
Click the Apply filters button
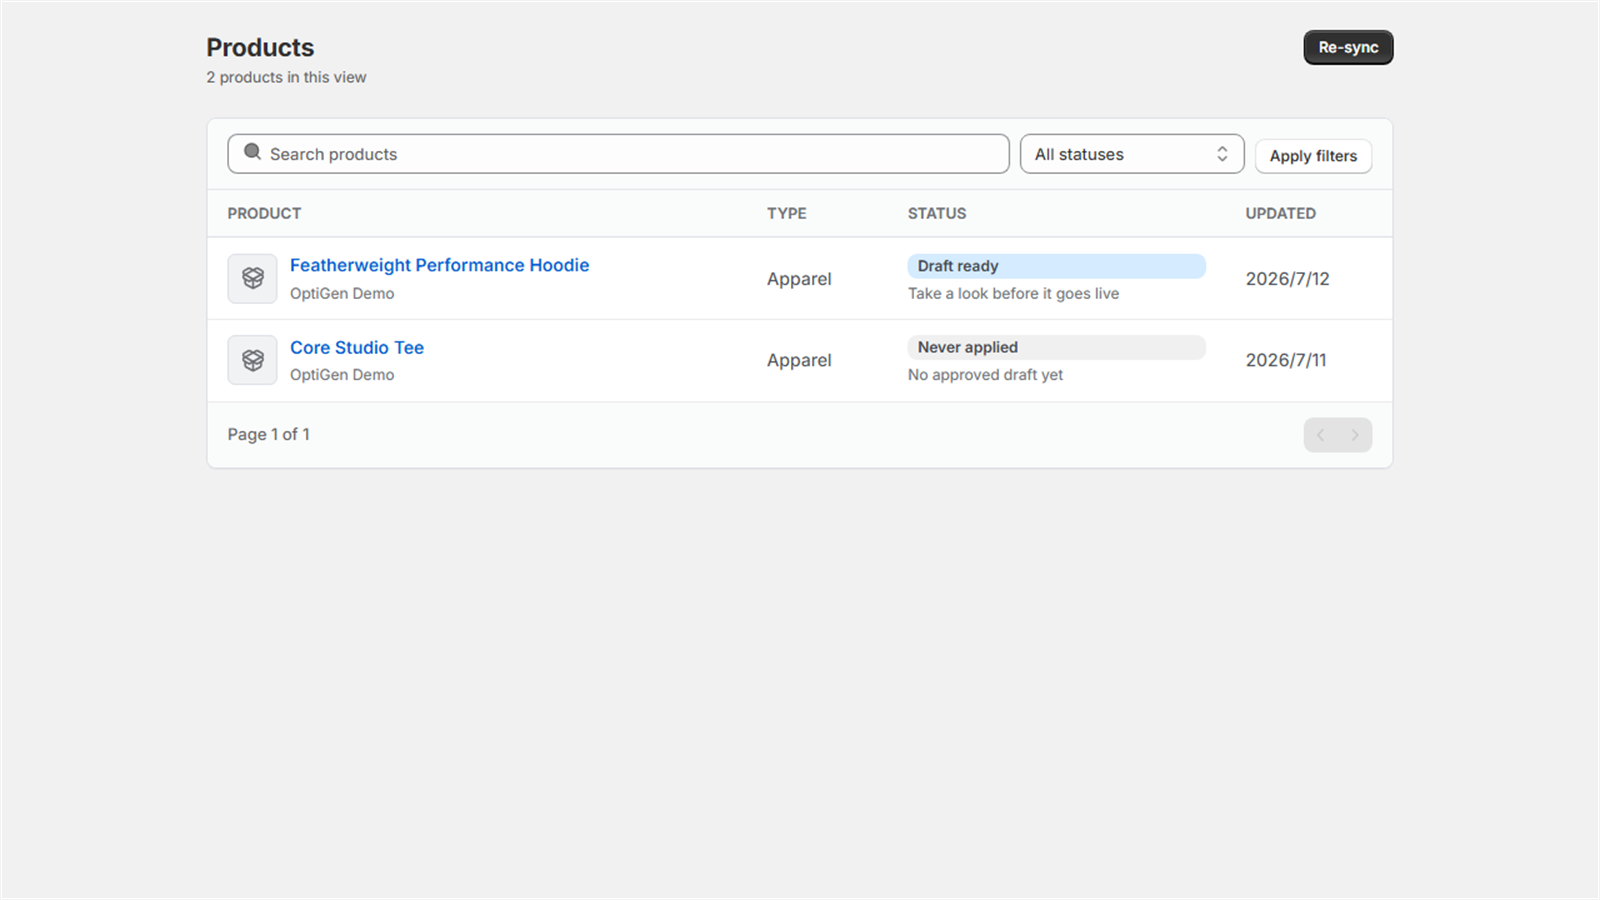[1313, 156]
